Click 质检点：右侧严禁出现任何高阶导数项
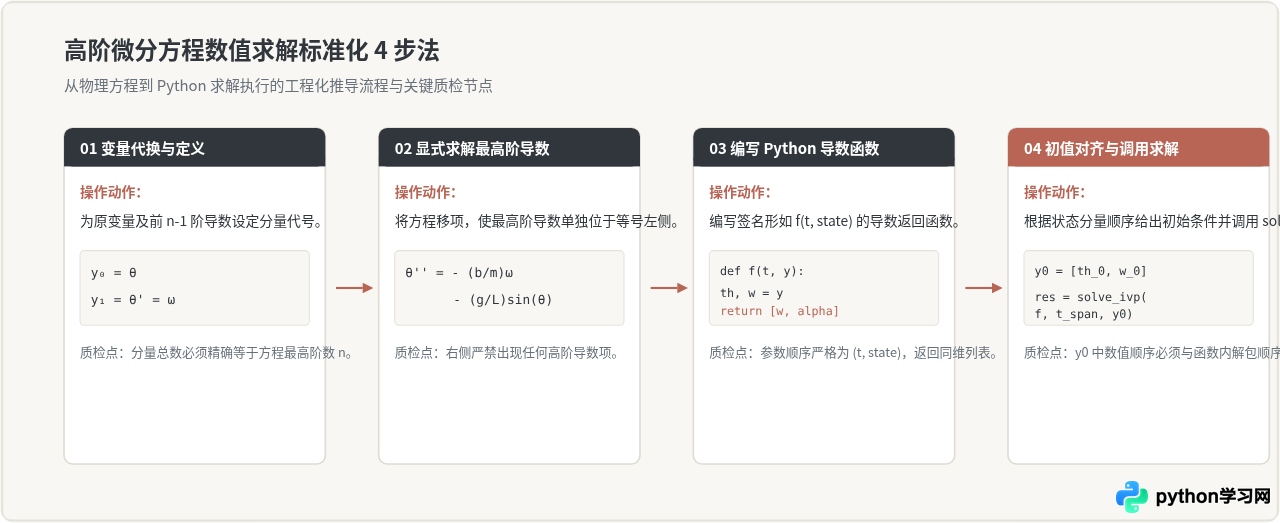The height and width of the screenshot is (523, 1280). [507, 353]
